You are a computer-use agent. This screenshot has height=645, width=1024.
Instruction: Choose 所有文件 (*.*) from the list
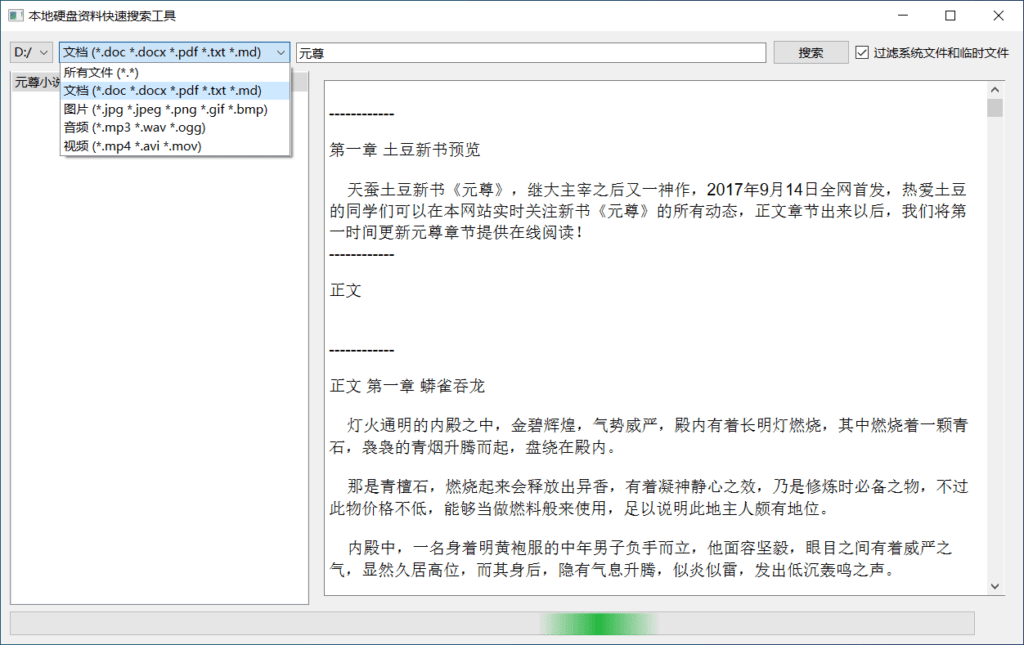[174, 72]
